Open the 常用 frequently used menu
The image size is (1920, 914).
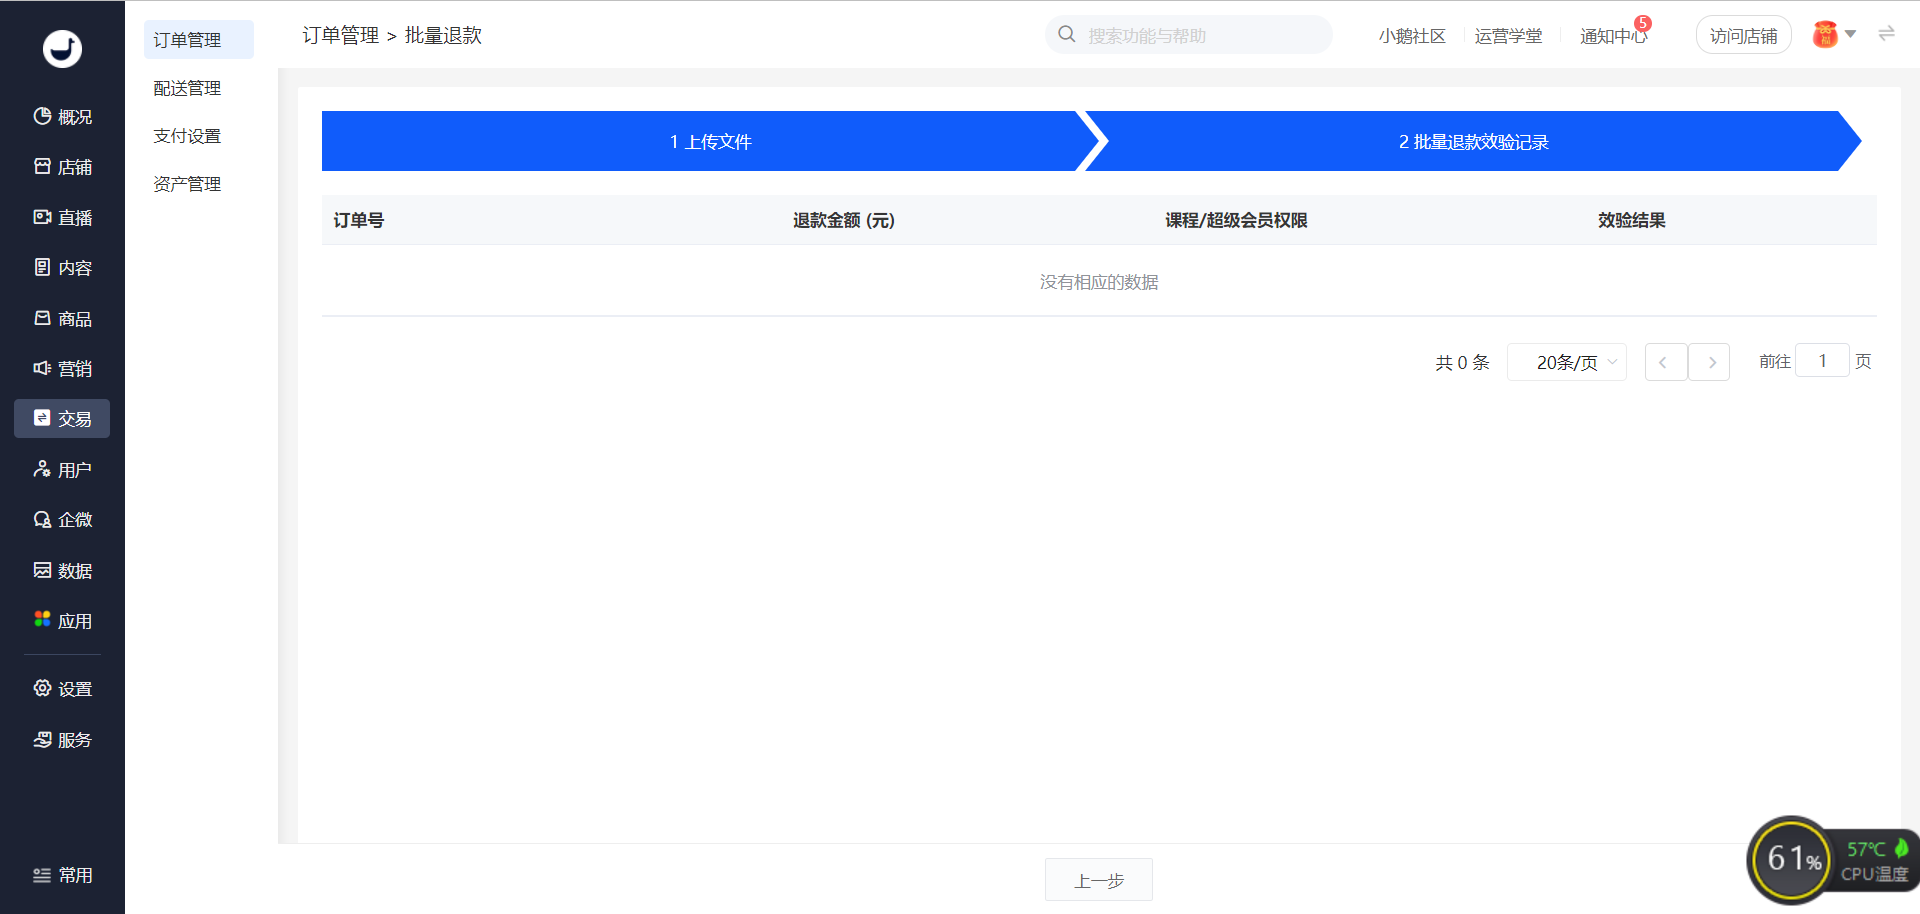point(62,875)
